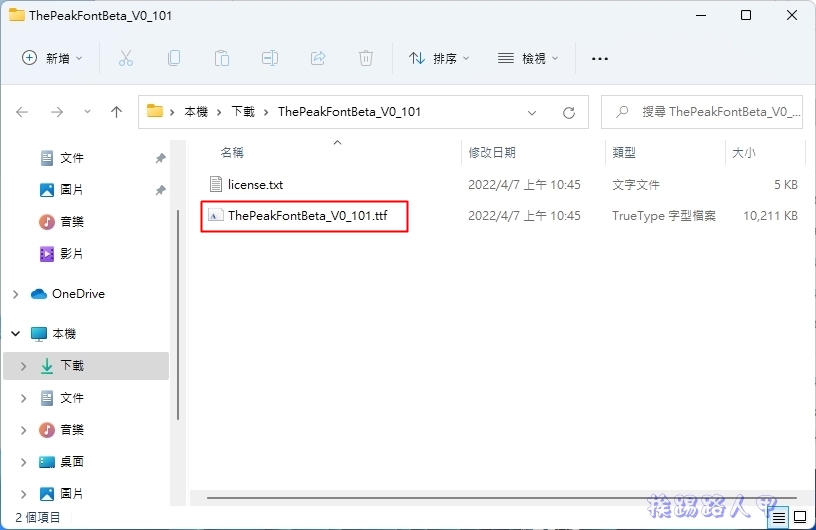This screenshot has height=530, width=816.
Task: Expand the 圖片 node under 本機
Action: pos(23,494)
